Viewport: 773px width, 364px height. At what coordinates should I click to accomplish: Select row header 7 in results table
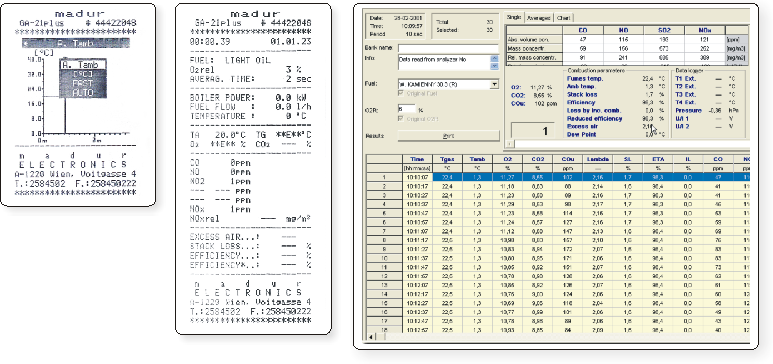[385, 230]
